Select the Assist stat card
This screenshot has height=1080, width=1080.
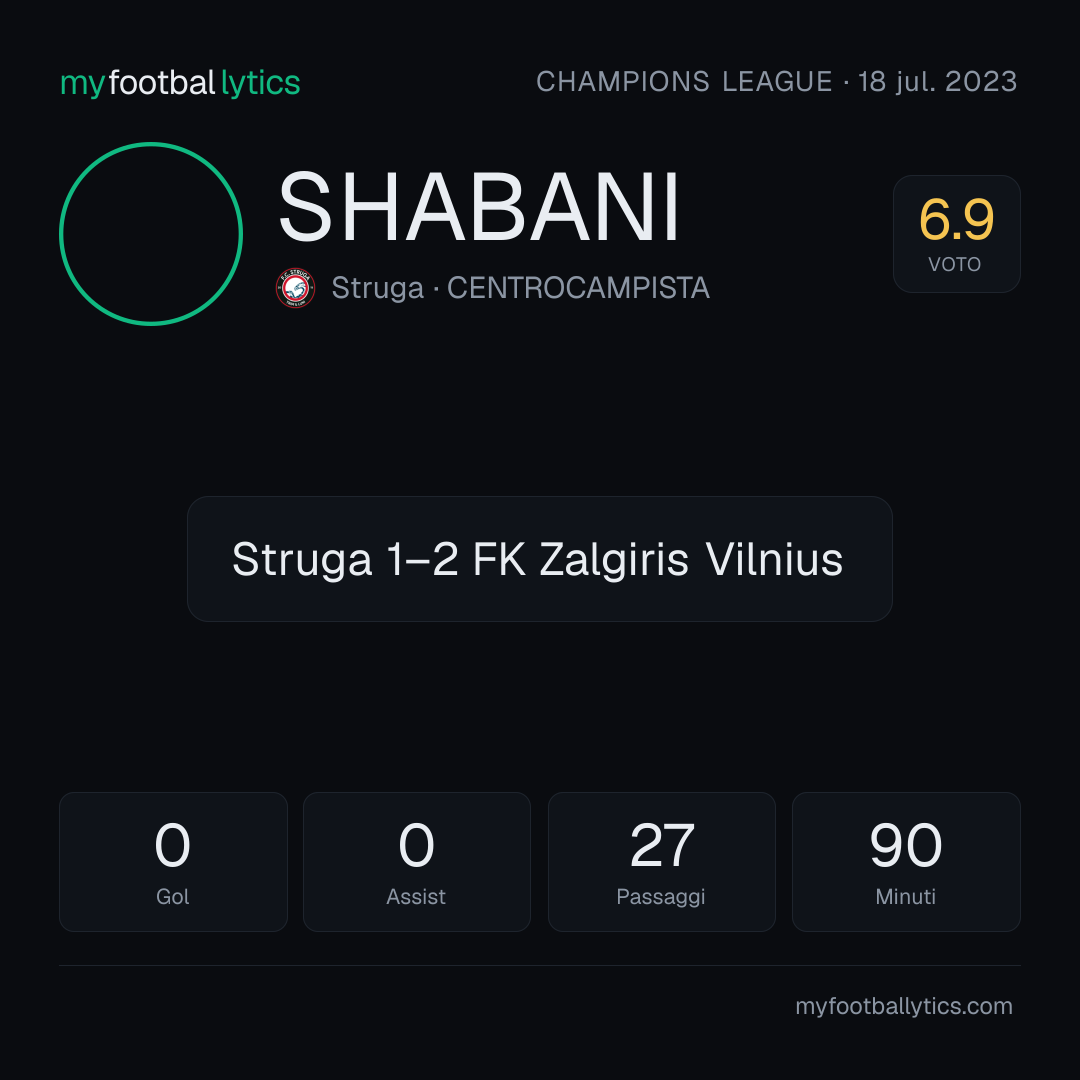(417, 862)
